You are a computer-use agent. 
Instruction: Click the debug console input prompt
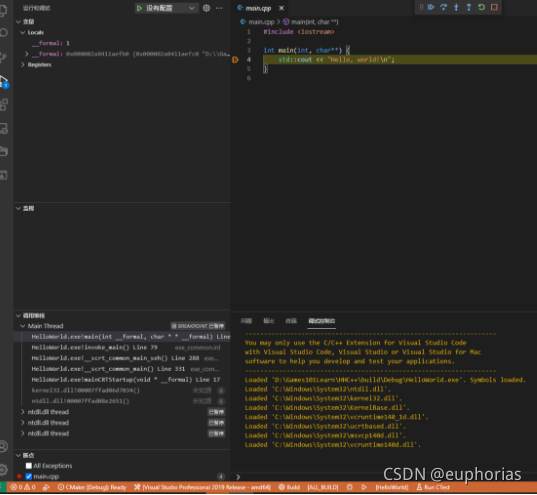coord(384,477)
